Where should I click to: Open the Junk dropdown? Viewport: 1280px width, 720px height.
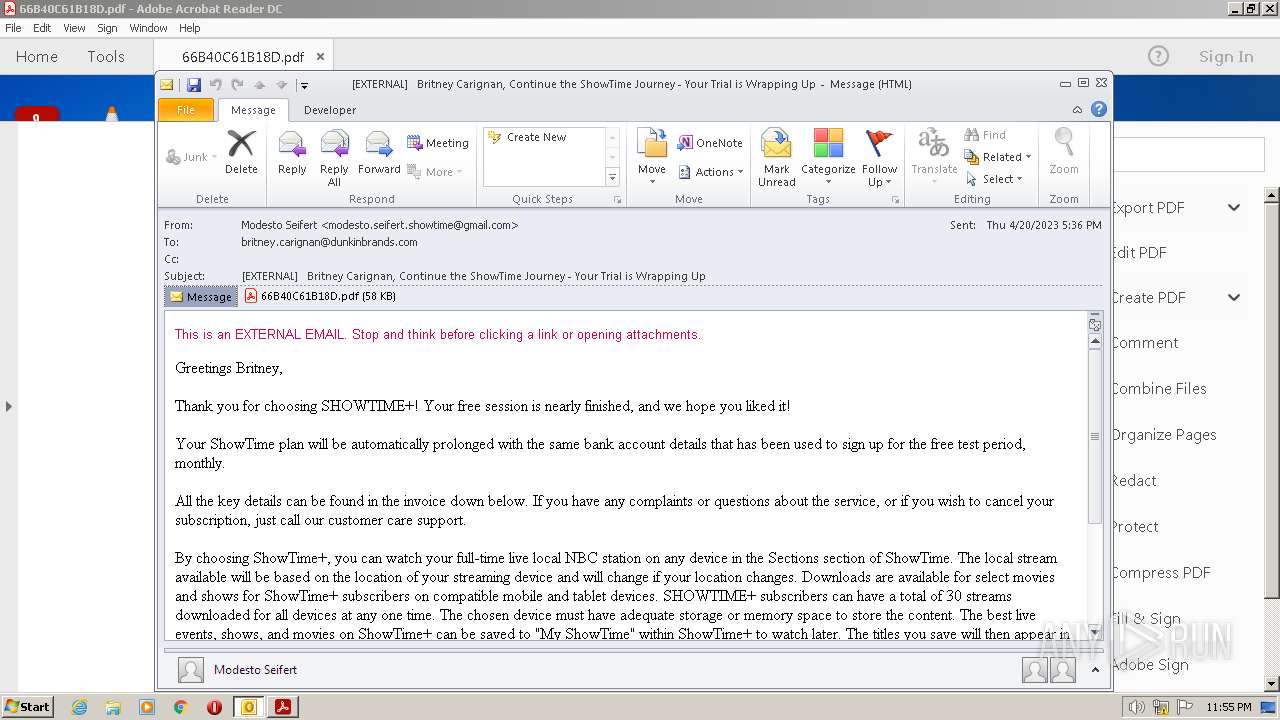(191, 157)
